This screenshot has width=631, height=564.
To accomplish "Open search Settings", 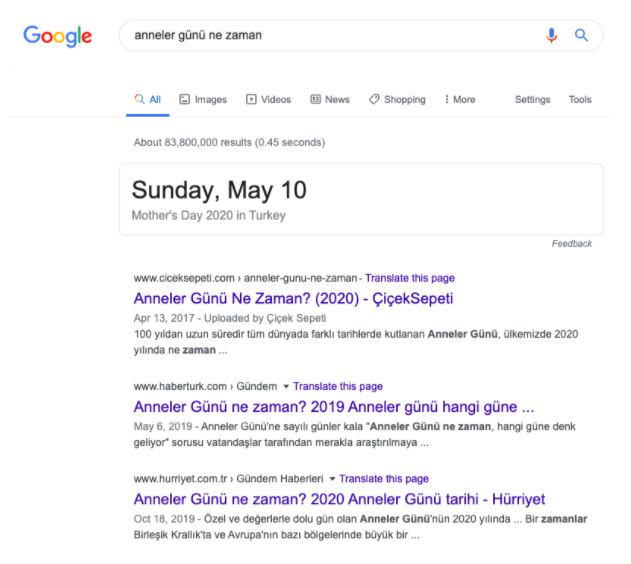I will [532, 99].
